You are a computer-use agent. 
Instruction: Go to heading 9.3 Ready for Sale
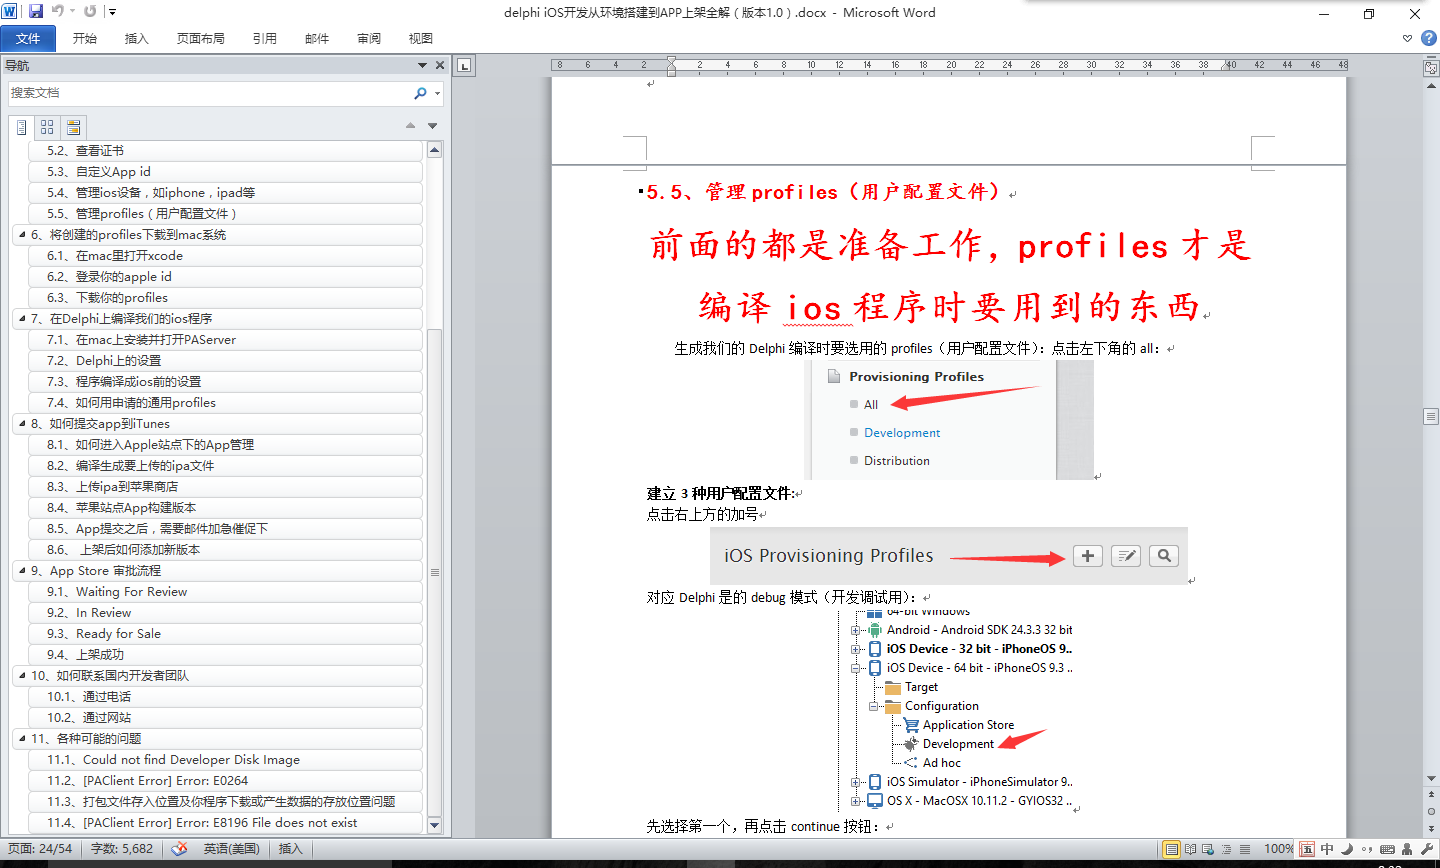(x=226, y=634)
